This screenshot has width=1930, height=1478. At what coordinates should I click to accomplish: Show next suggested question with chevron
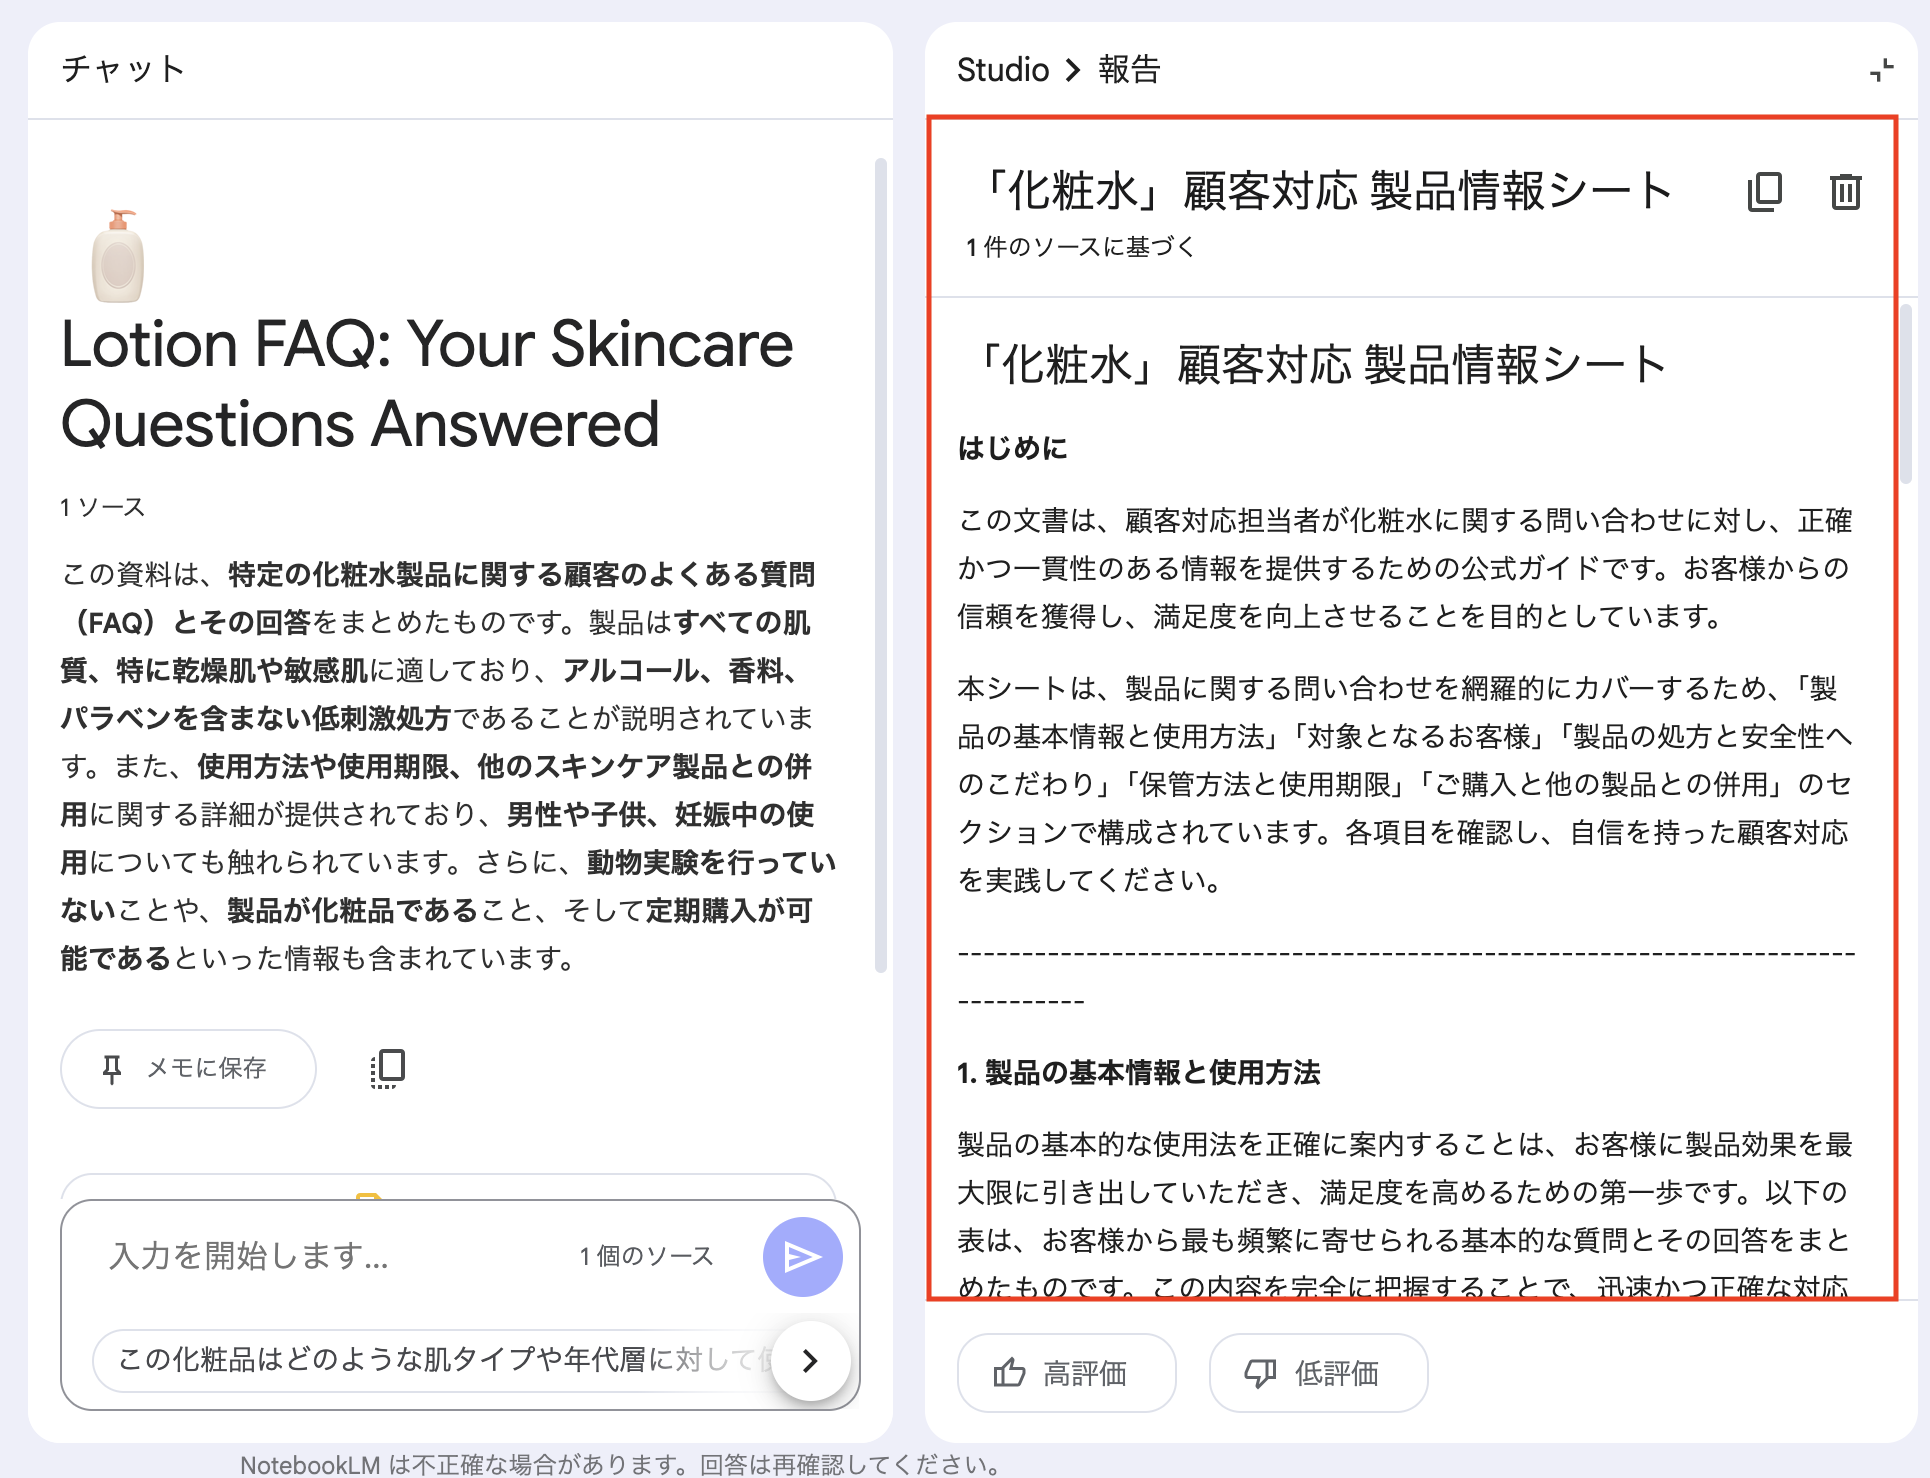pyautogui.click(x=810, y=1360)
